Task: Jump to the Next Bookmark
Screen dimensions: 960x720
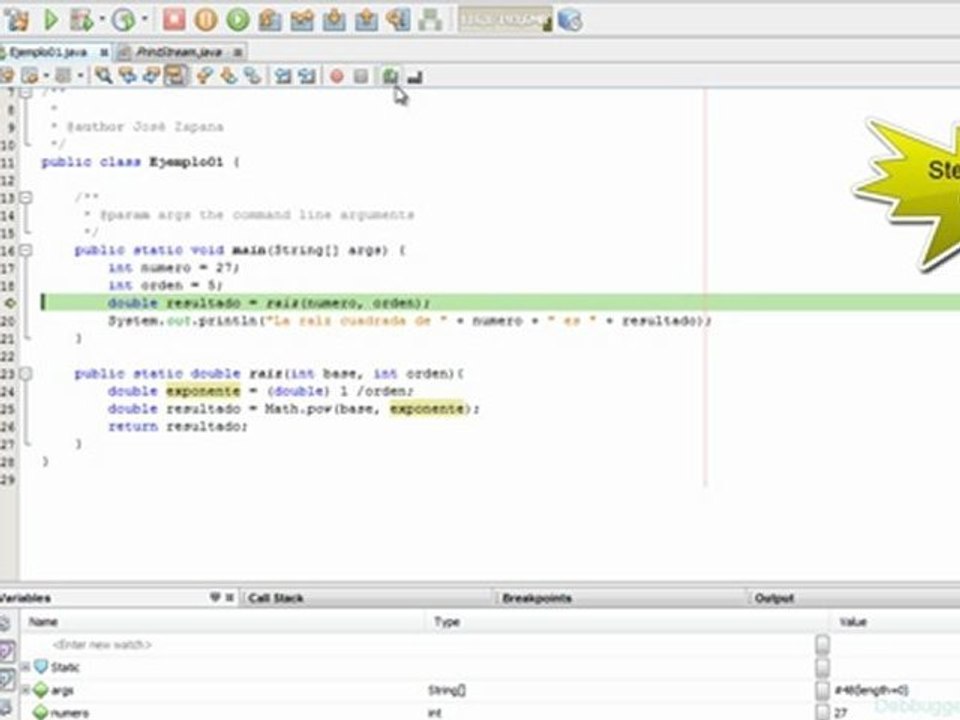Action: pos(228,76)
